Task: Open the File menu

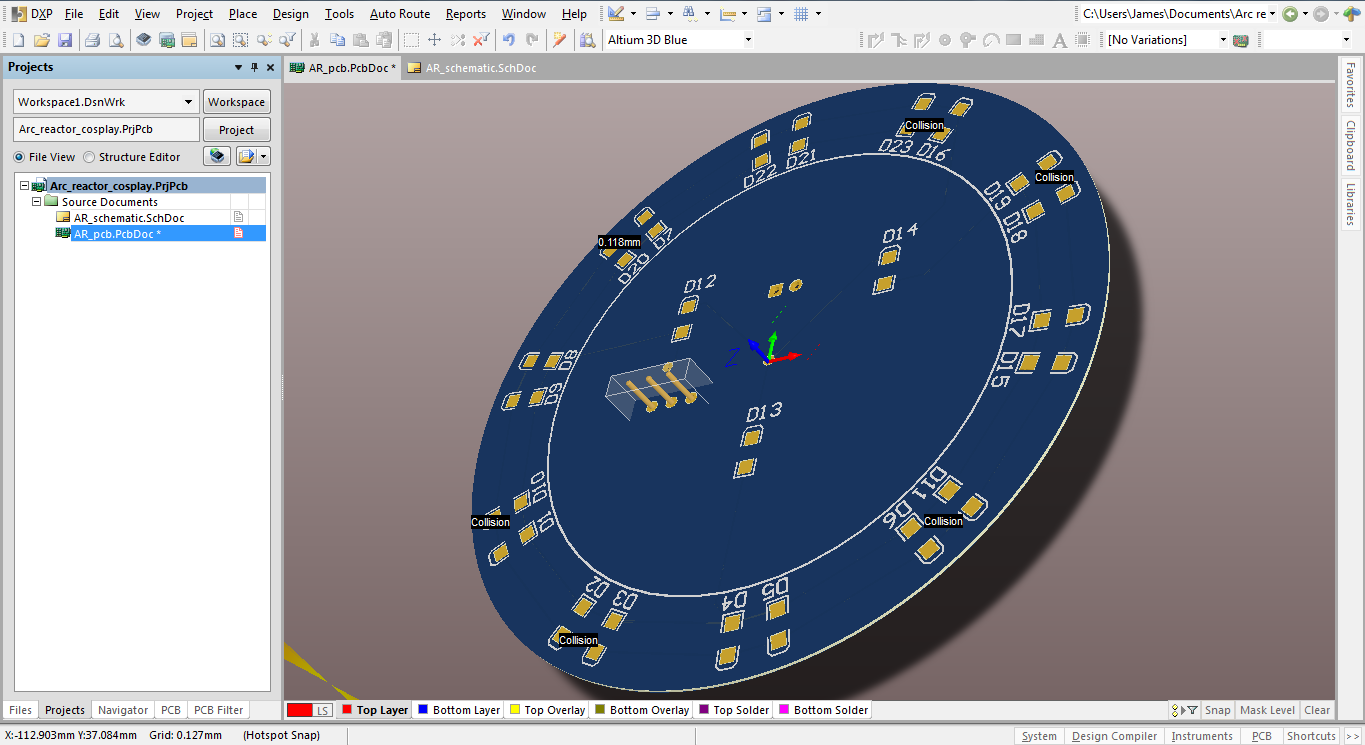Action: click(x=74, y=14)
